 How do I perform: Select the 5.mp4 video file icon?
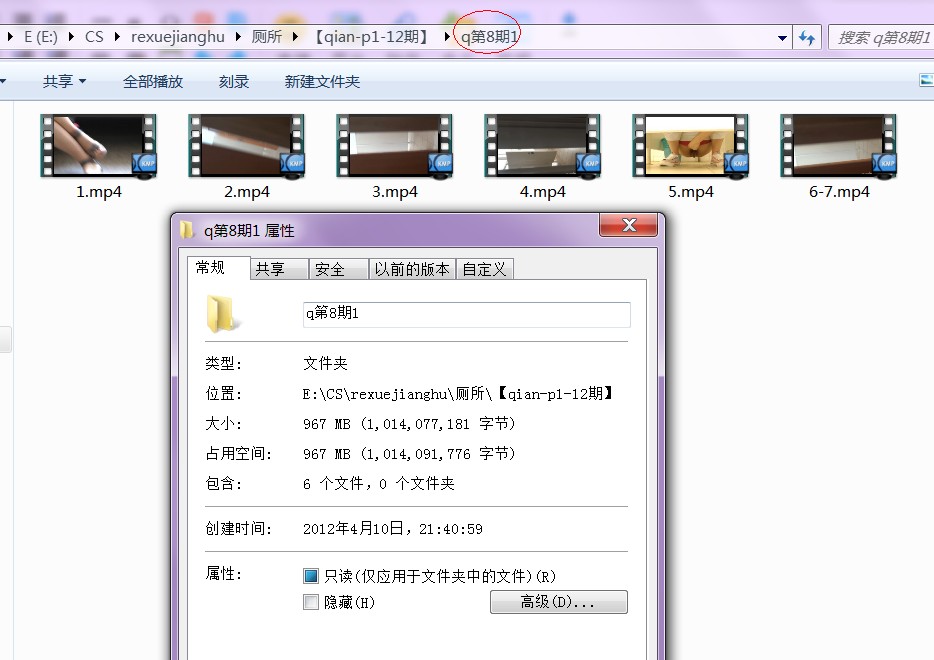[691, 146]
